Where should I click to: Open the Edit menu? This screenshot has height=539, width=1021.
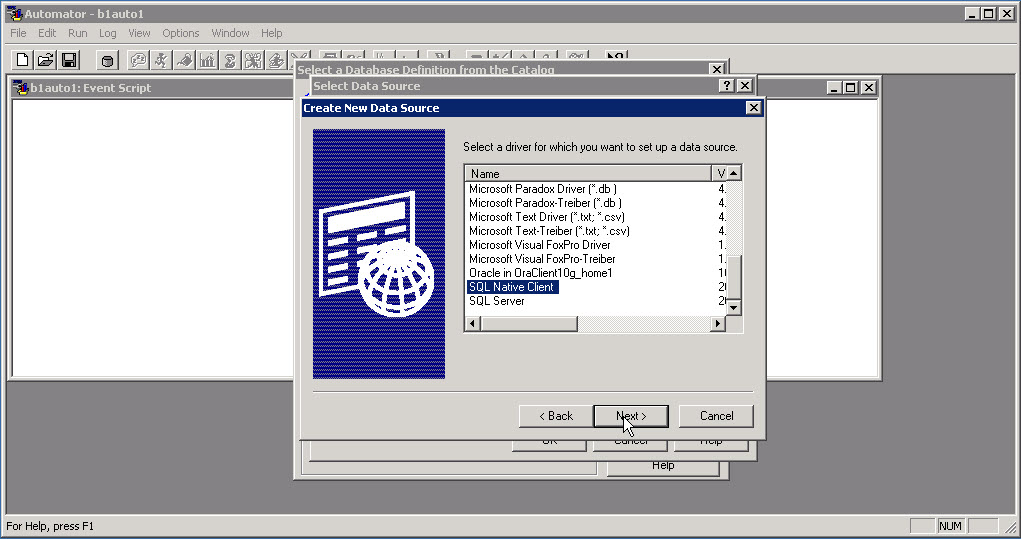47,33
